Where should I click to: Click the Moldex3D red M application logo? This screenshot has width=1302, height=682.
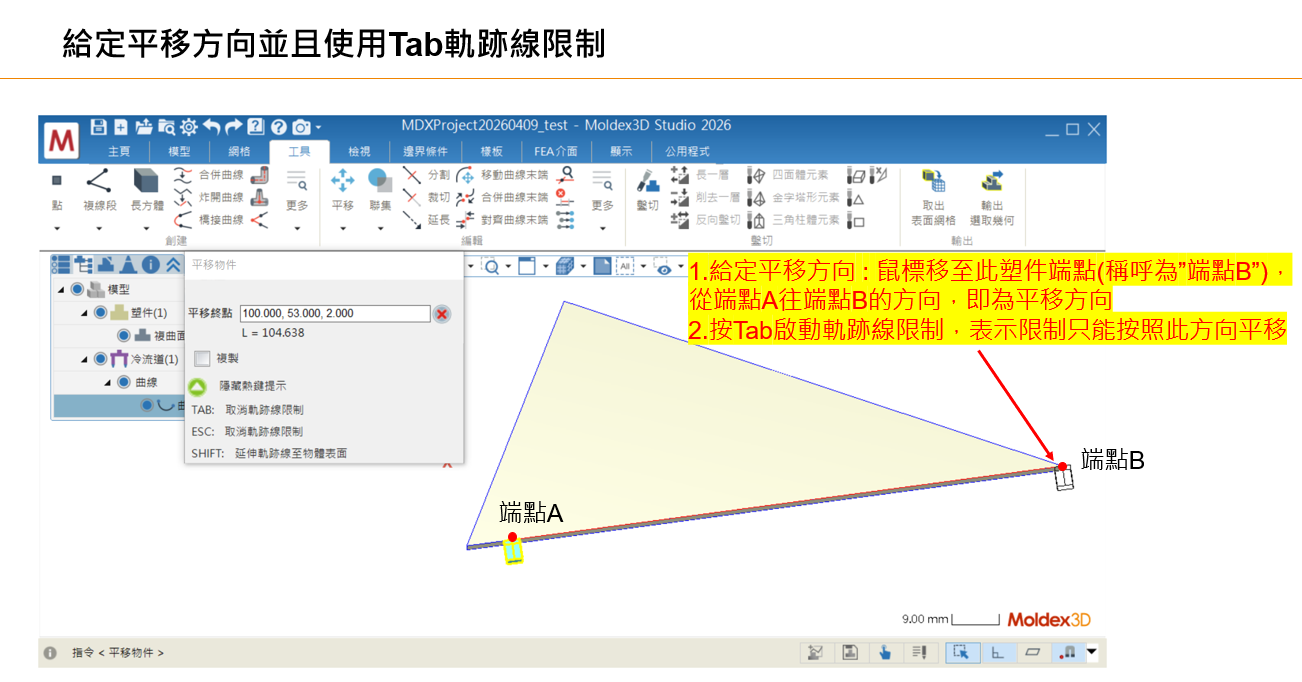point(62,140)
